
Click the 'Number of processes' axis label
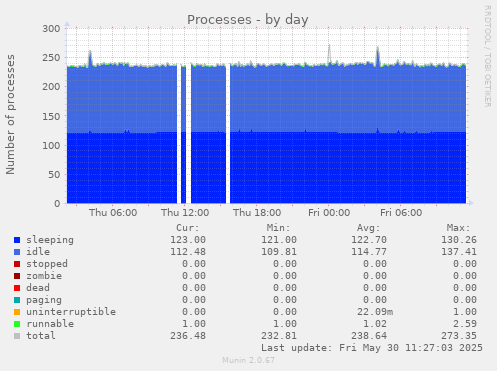[10, 114]
